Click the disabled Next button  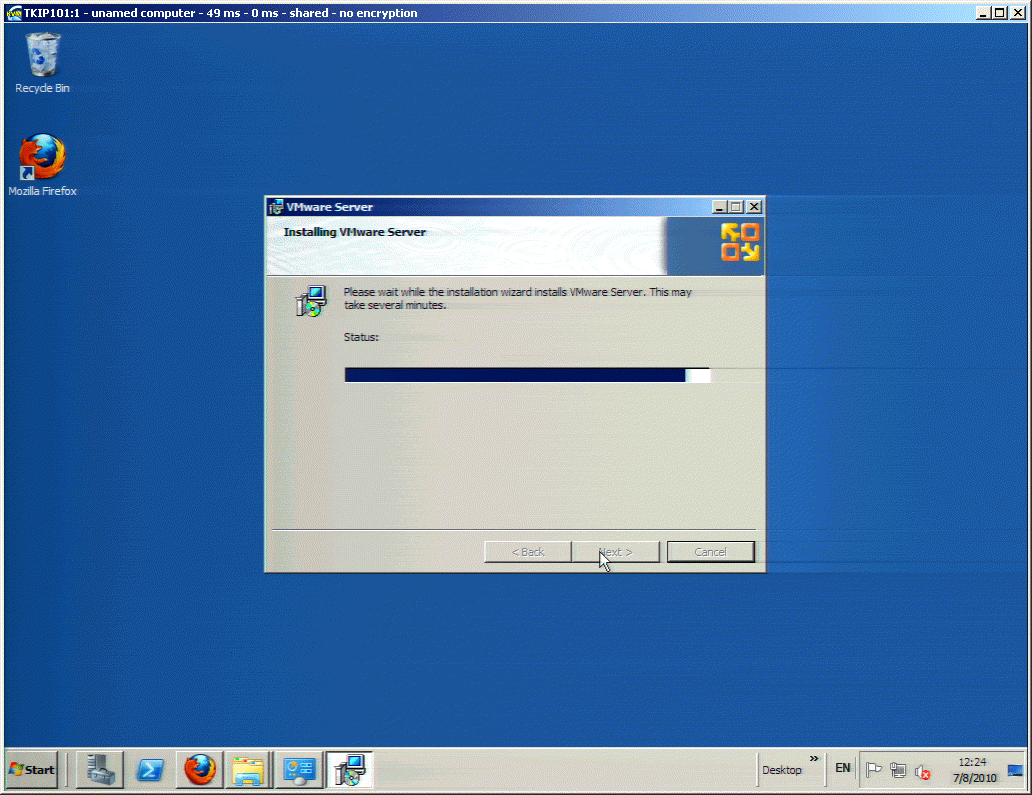click(616, 552)
